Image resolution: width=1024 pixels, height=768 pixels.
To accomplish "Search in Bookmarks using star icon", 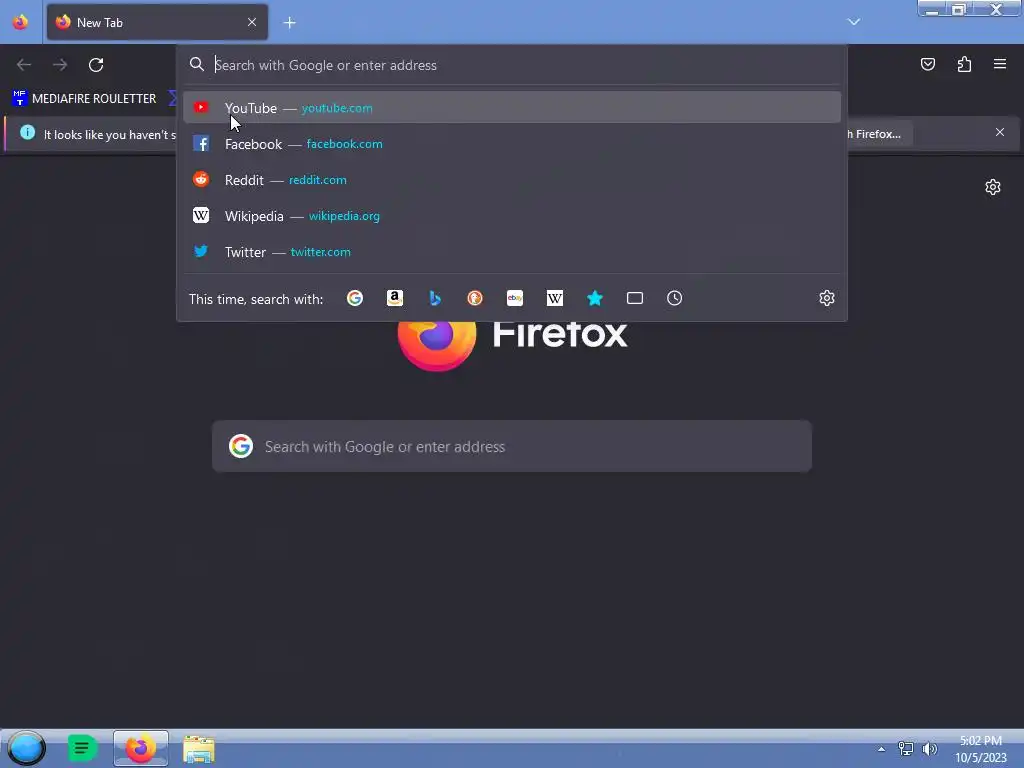I will pyautogui.click(x=594, y=298).
